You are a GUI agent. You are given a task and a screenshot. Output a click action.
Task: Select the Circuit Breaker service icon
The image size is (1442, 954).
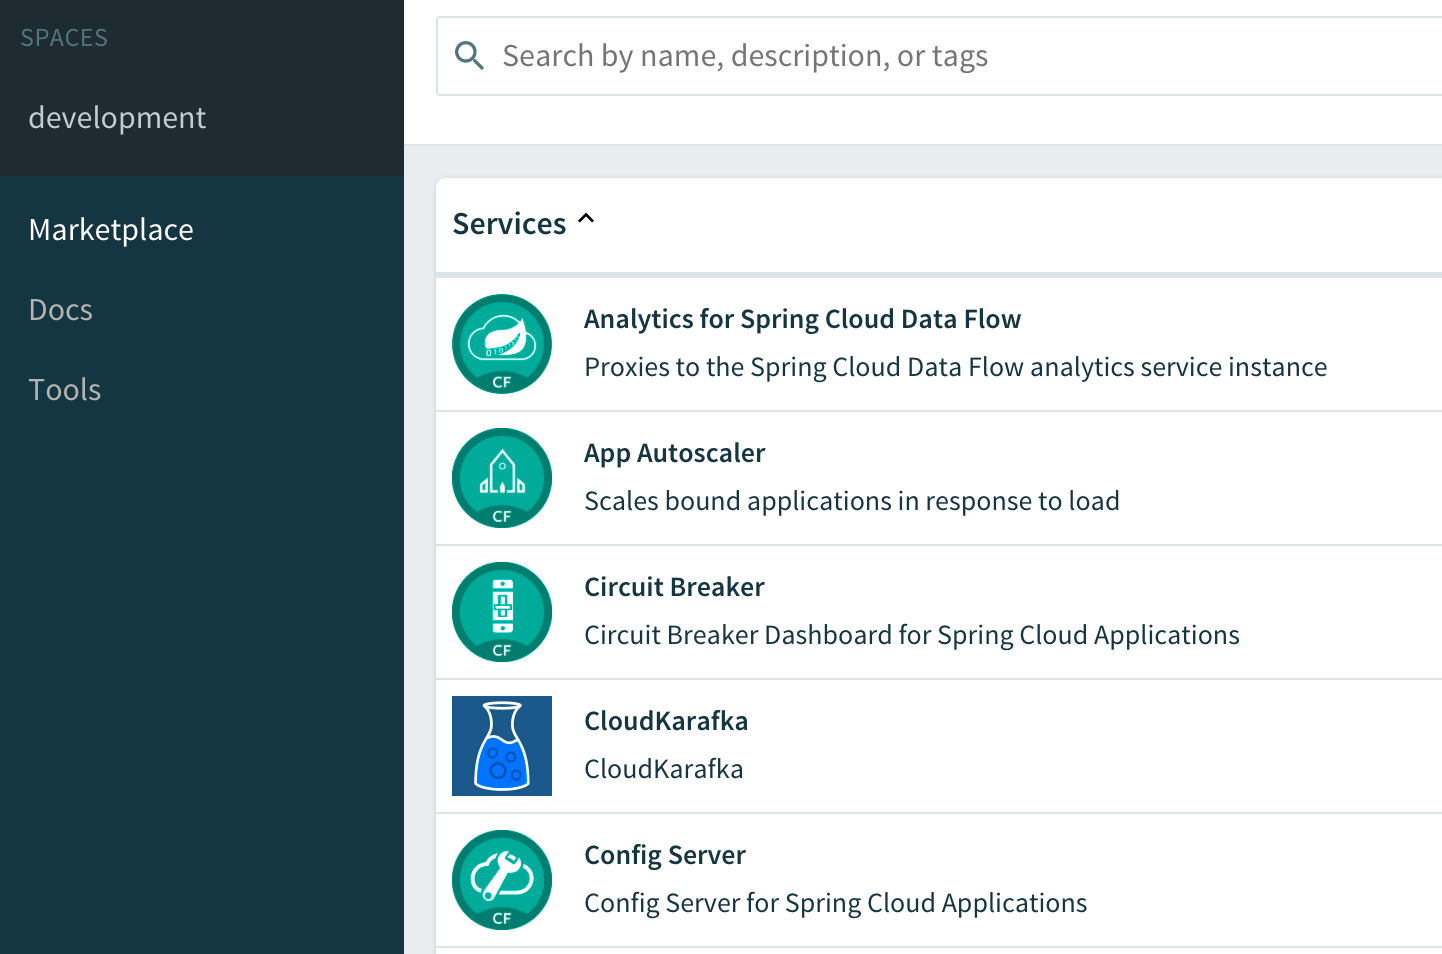tap(501, 612)
